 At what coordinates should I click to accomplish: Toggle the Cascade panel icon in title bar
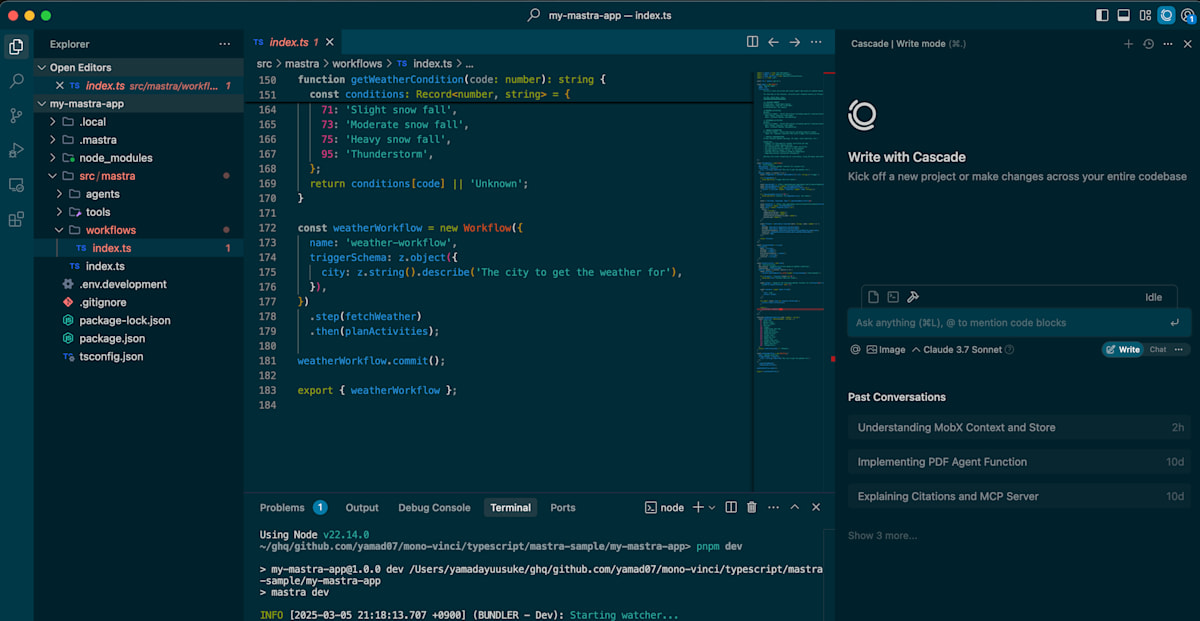pyautogui.click(x=1166, y=15)
